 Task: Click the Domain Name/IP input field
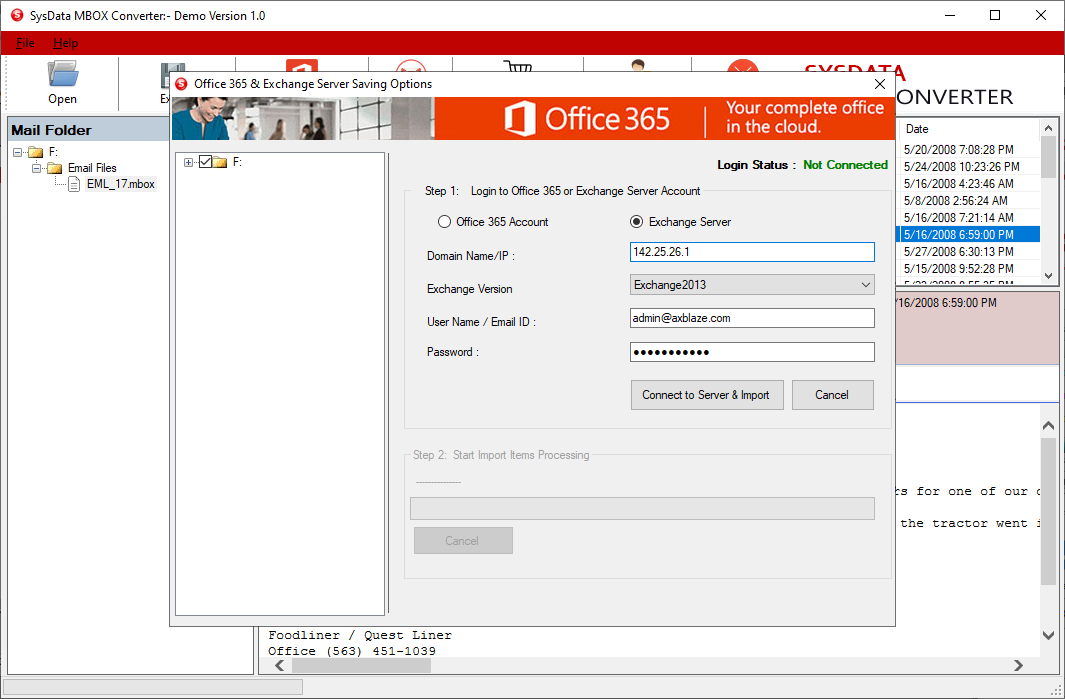click(x=752, y=252)
